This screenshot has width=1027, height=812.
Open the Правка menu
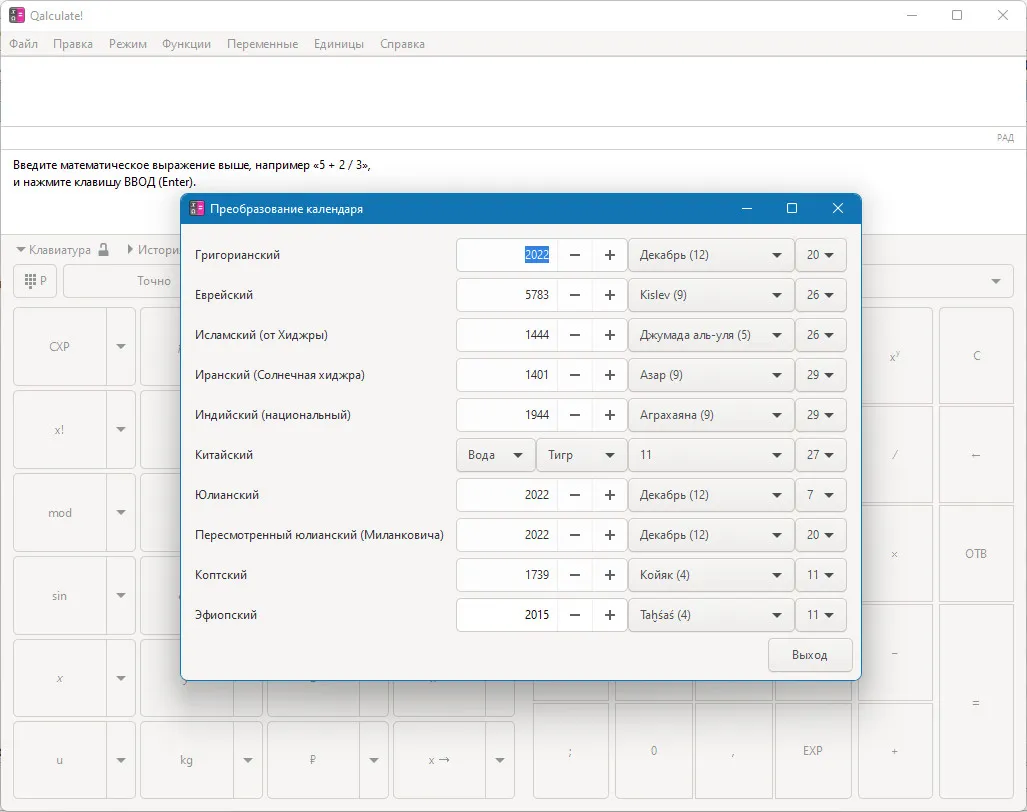click(73, 44)
